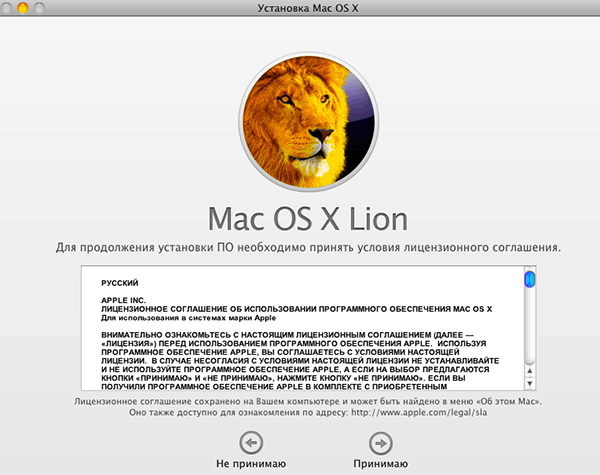Click the 'Установка Mac OS X' window title
Screen dimensions: 600x475
[x=308, y=8]
